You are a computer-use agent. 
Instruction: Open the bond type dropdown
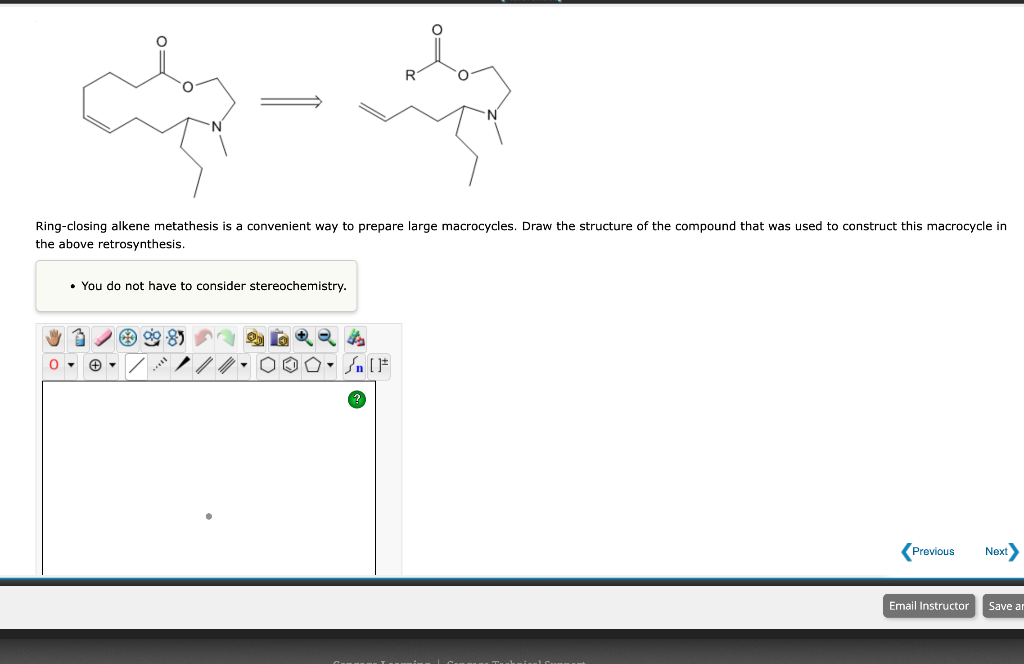[243, 365]
